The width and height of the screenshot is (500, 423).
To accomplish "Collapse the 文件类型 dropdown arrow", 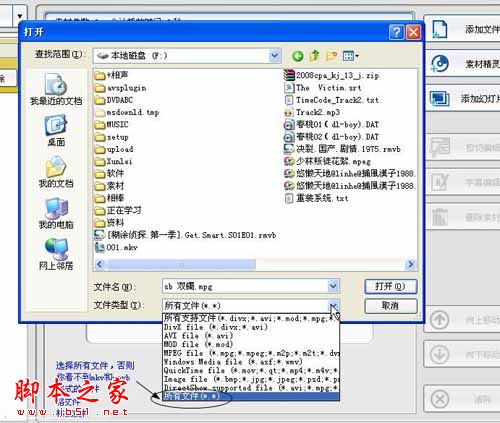I will point(333,305).
